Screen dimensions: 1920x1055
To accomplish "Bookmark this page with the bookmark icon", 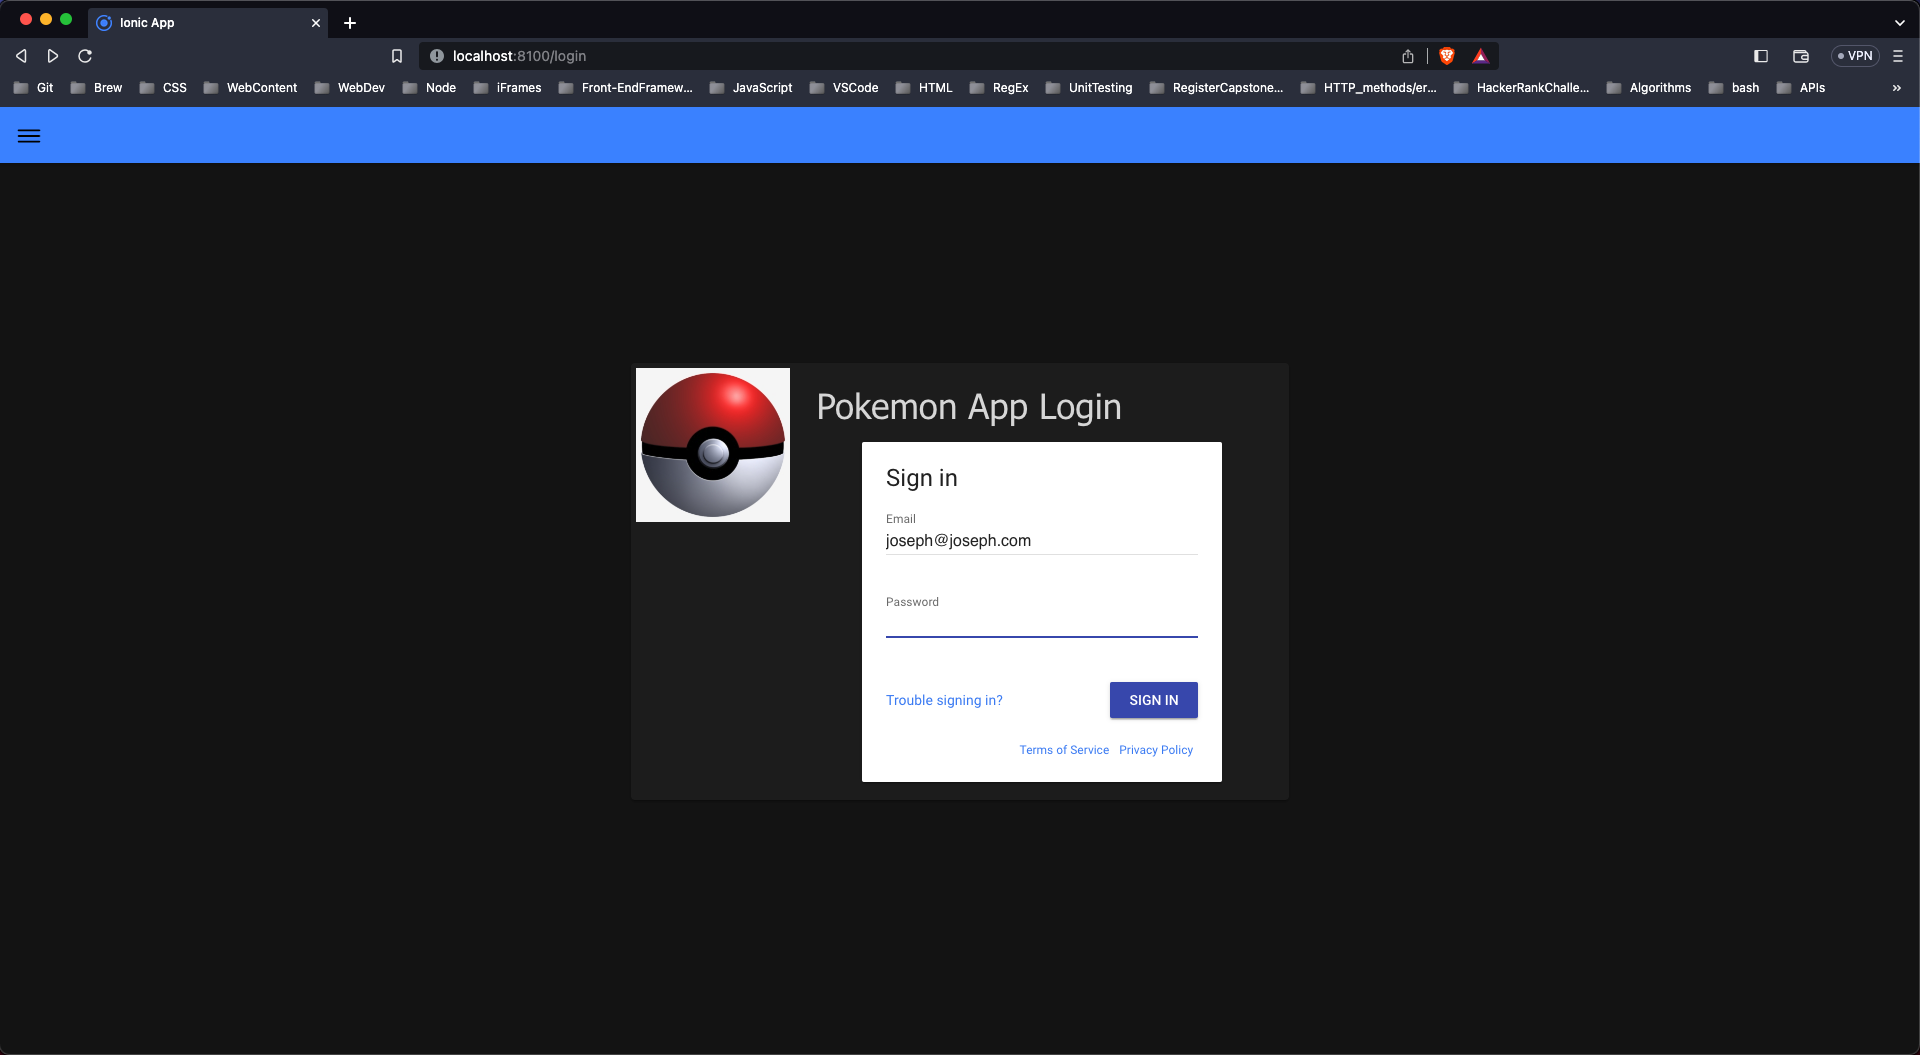I will click(x=397, y=56).
